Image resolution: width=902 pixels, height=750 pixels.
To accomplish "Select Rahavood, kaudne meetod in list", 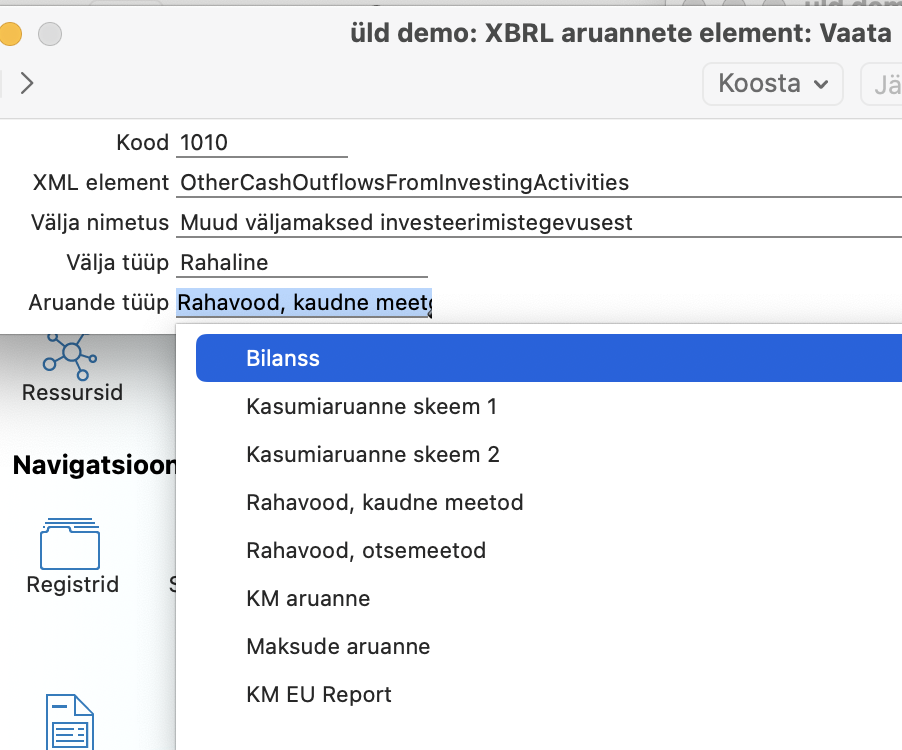I will pos(384,502).
